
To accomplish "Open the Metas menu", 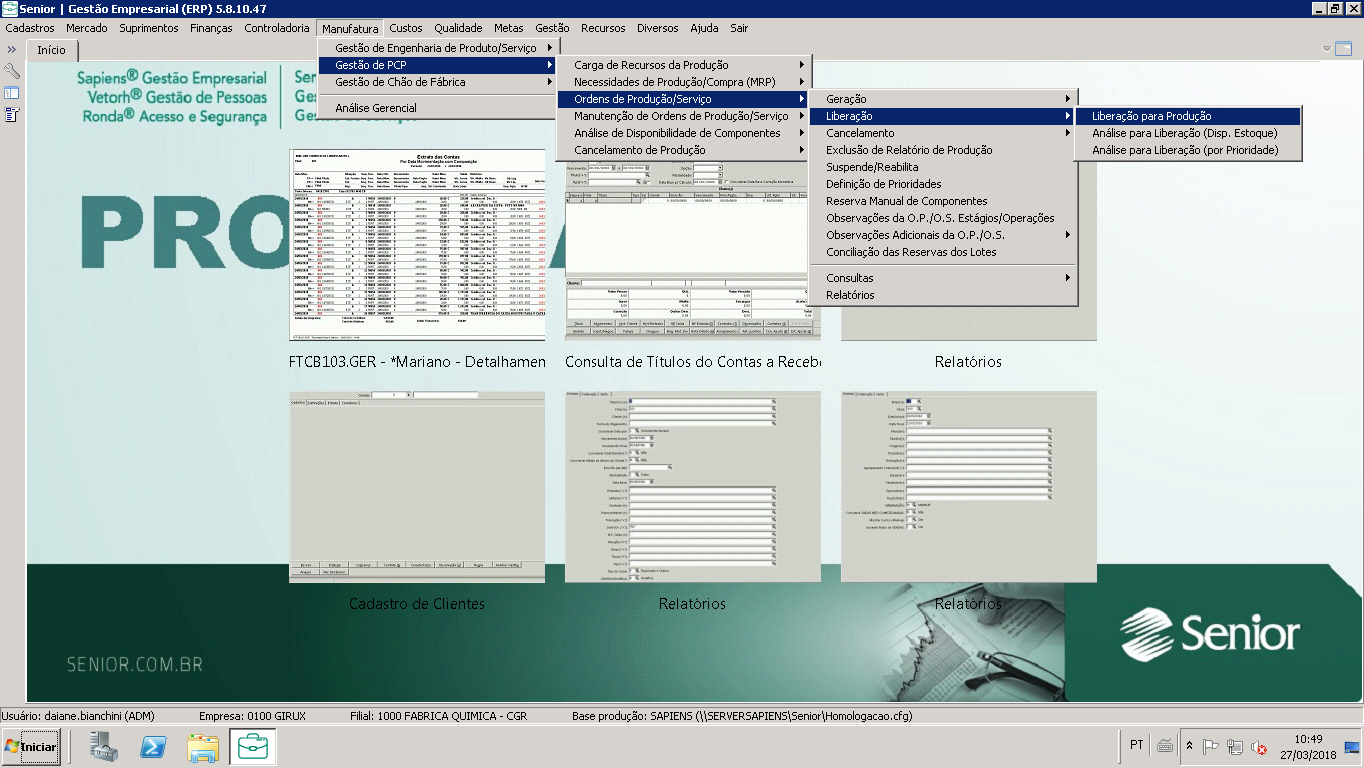I will pyautogui.click(x=509, y=28).
